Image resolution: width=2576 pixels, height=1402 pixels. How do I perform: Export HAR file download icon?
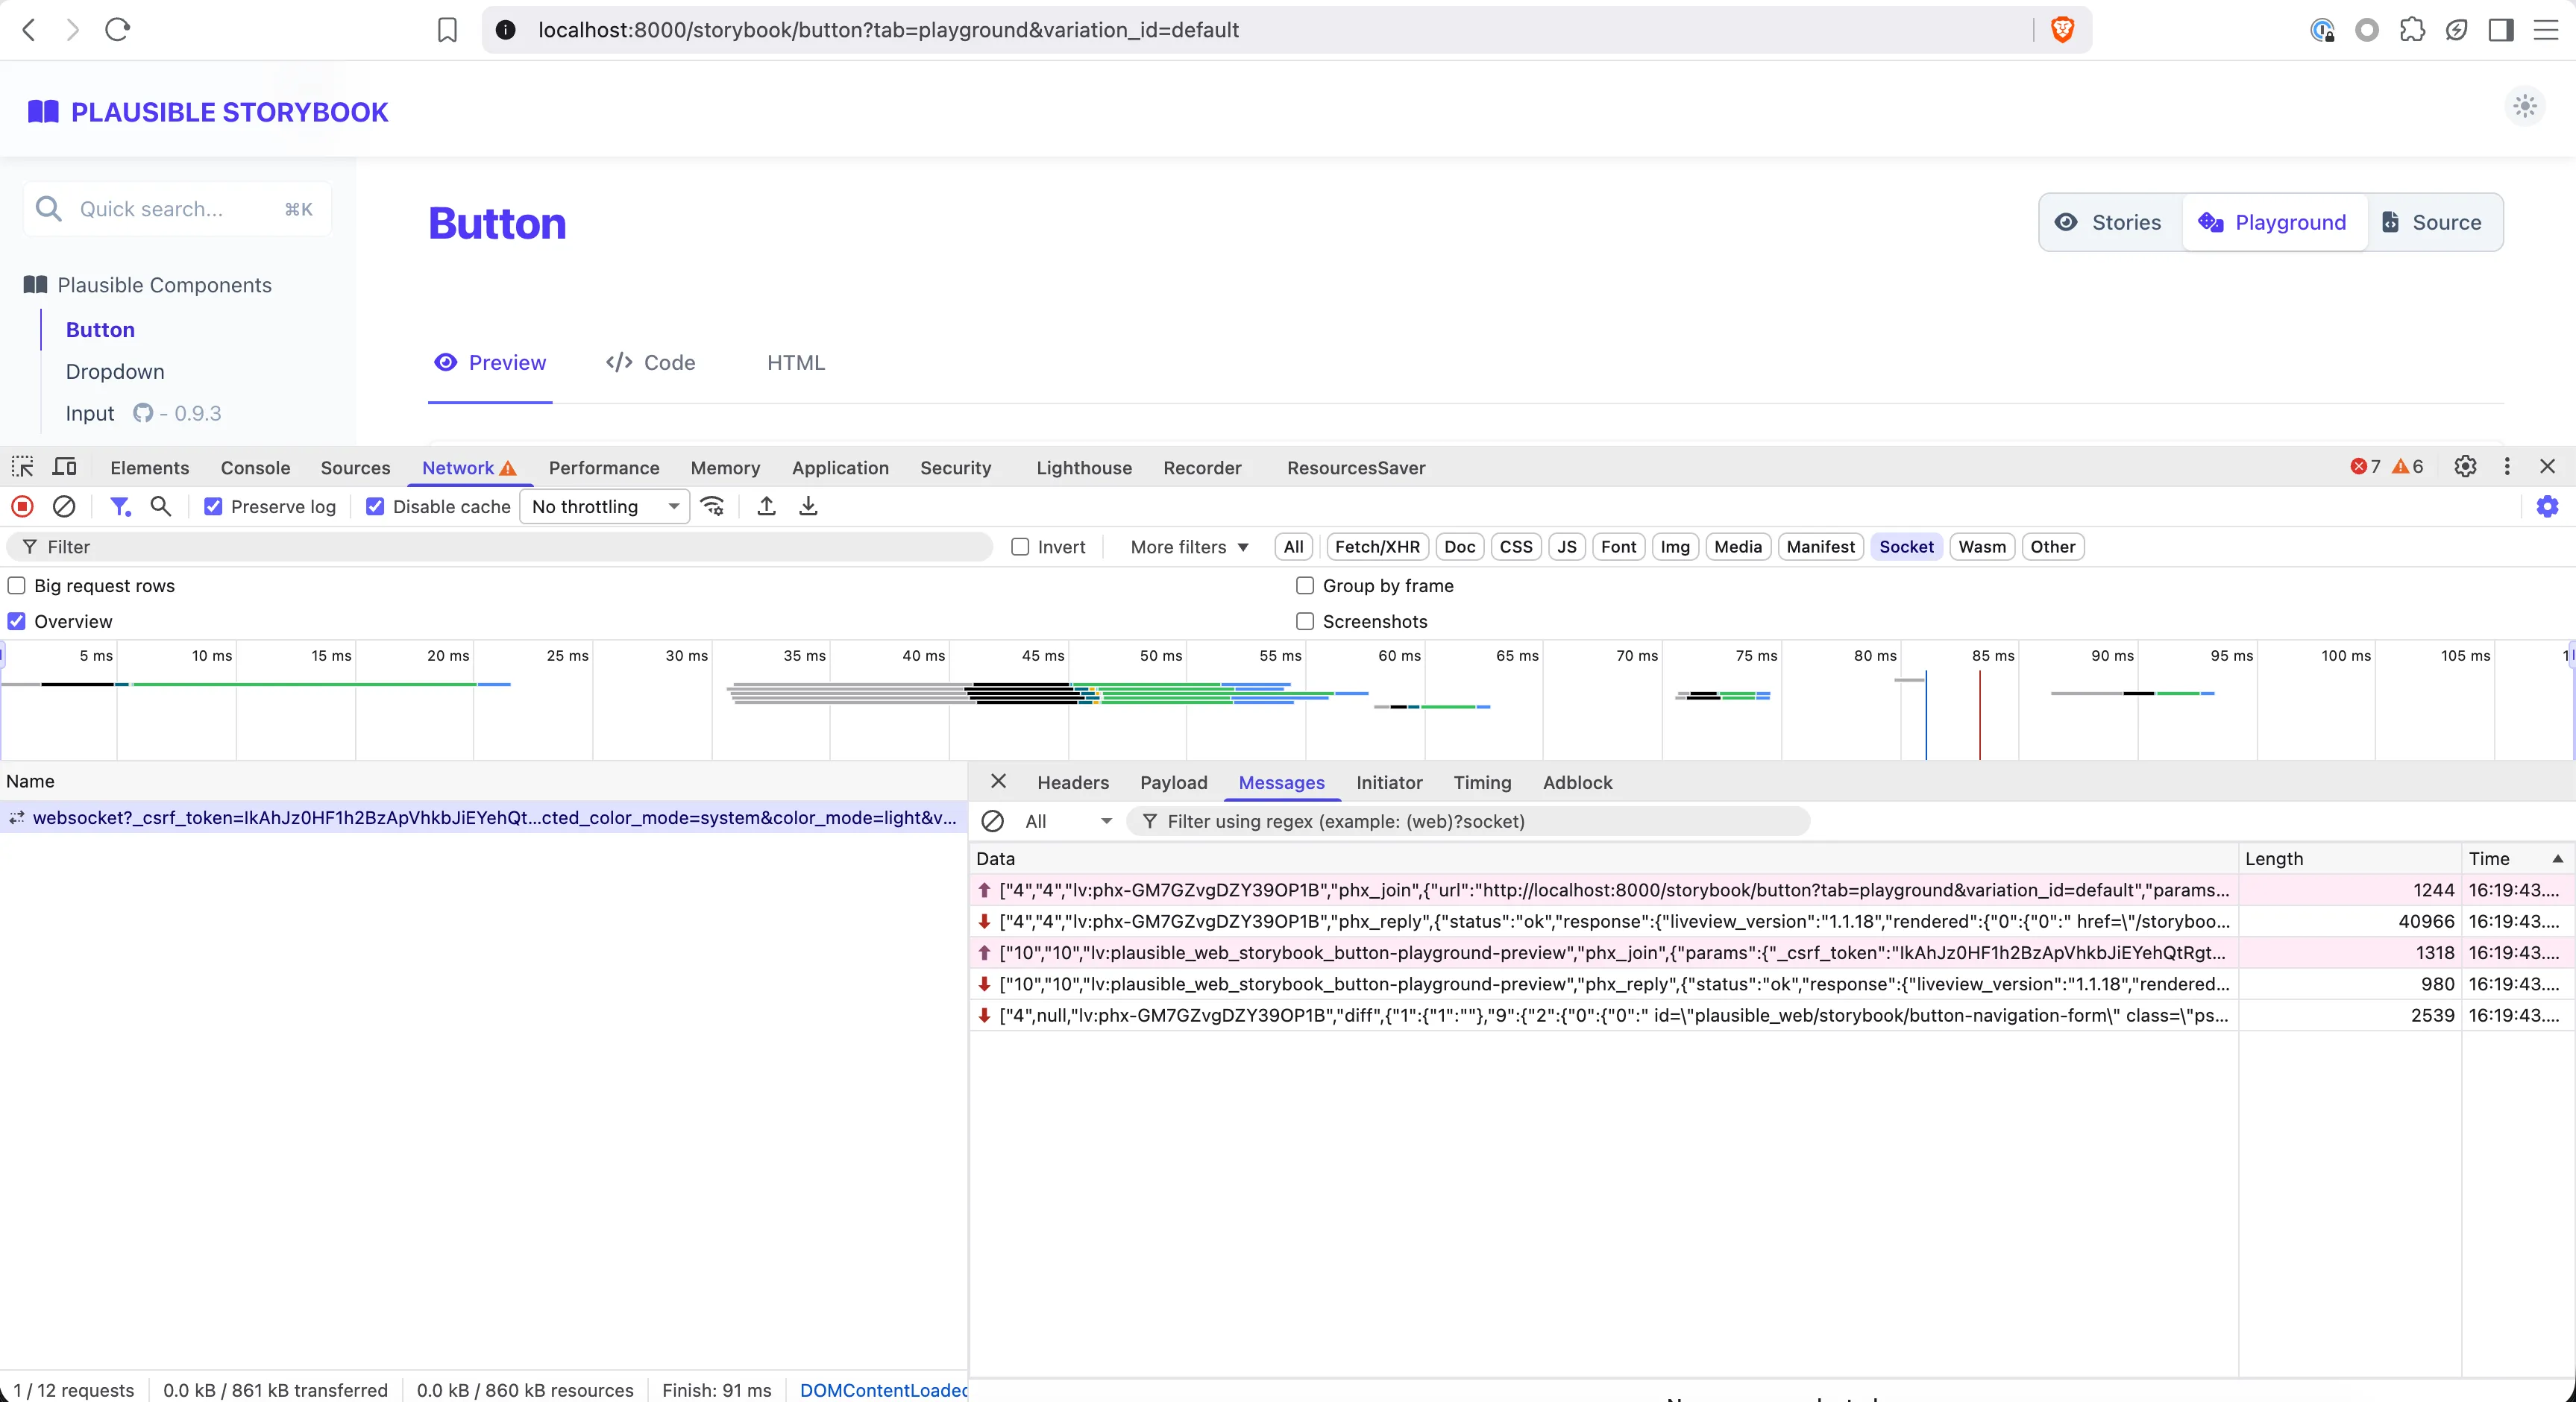tap(808, 506)
